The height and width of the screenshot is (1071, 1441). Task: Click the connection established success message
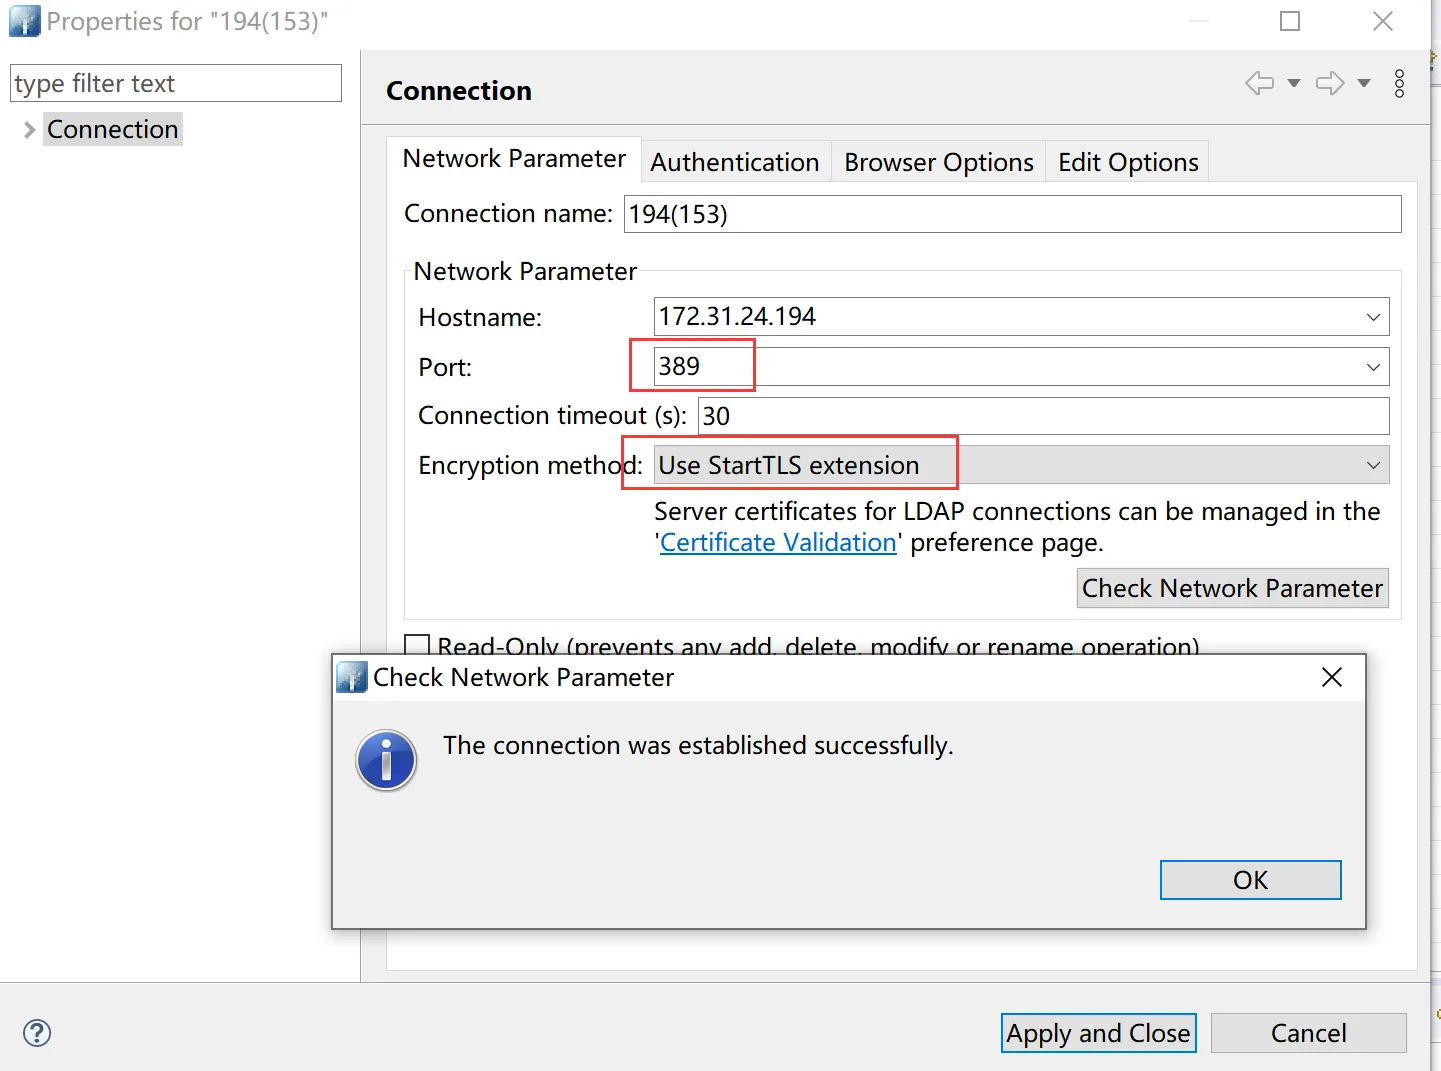pos(698,745)
